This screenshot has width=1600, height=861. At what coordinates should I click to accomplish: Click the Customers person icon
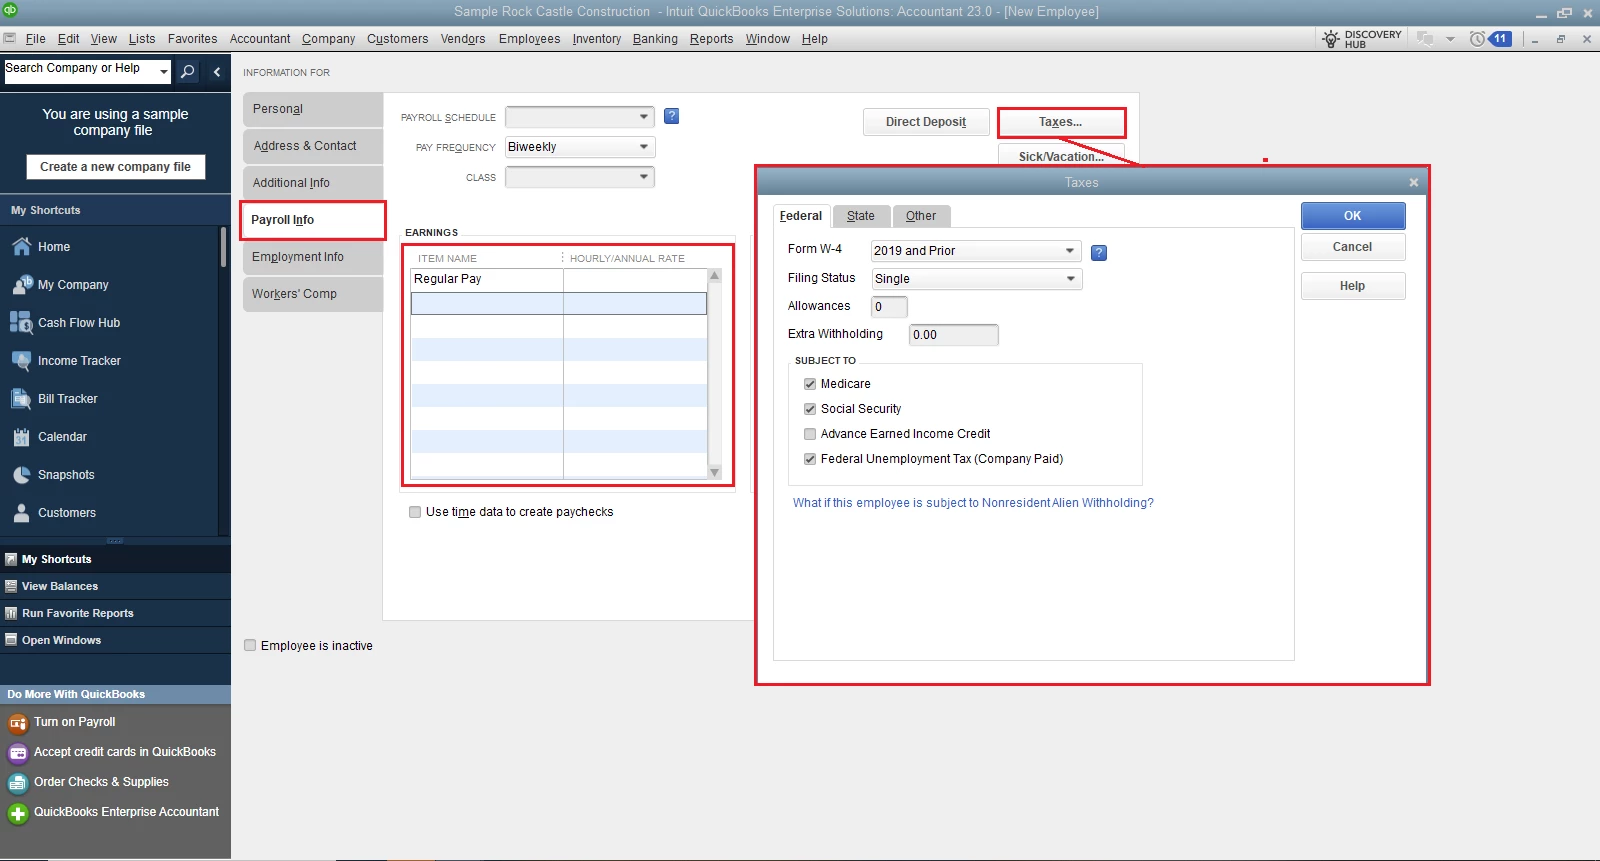[x=21, y=513]
